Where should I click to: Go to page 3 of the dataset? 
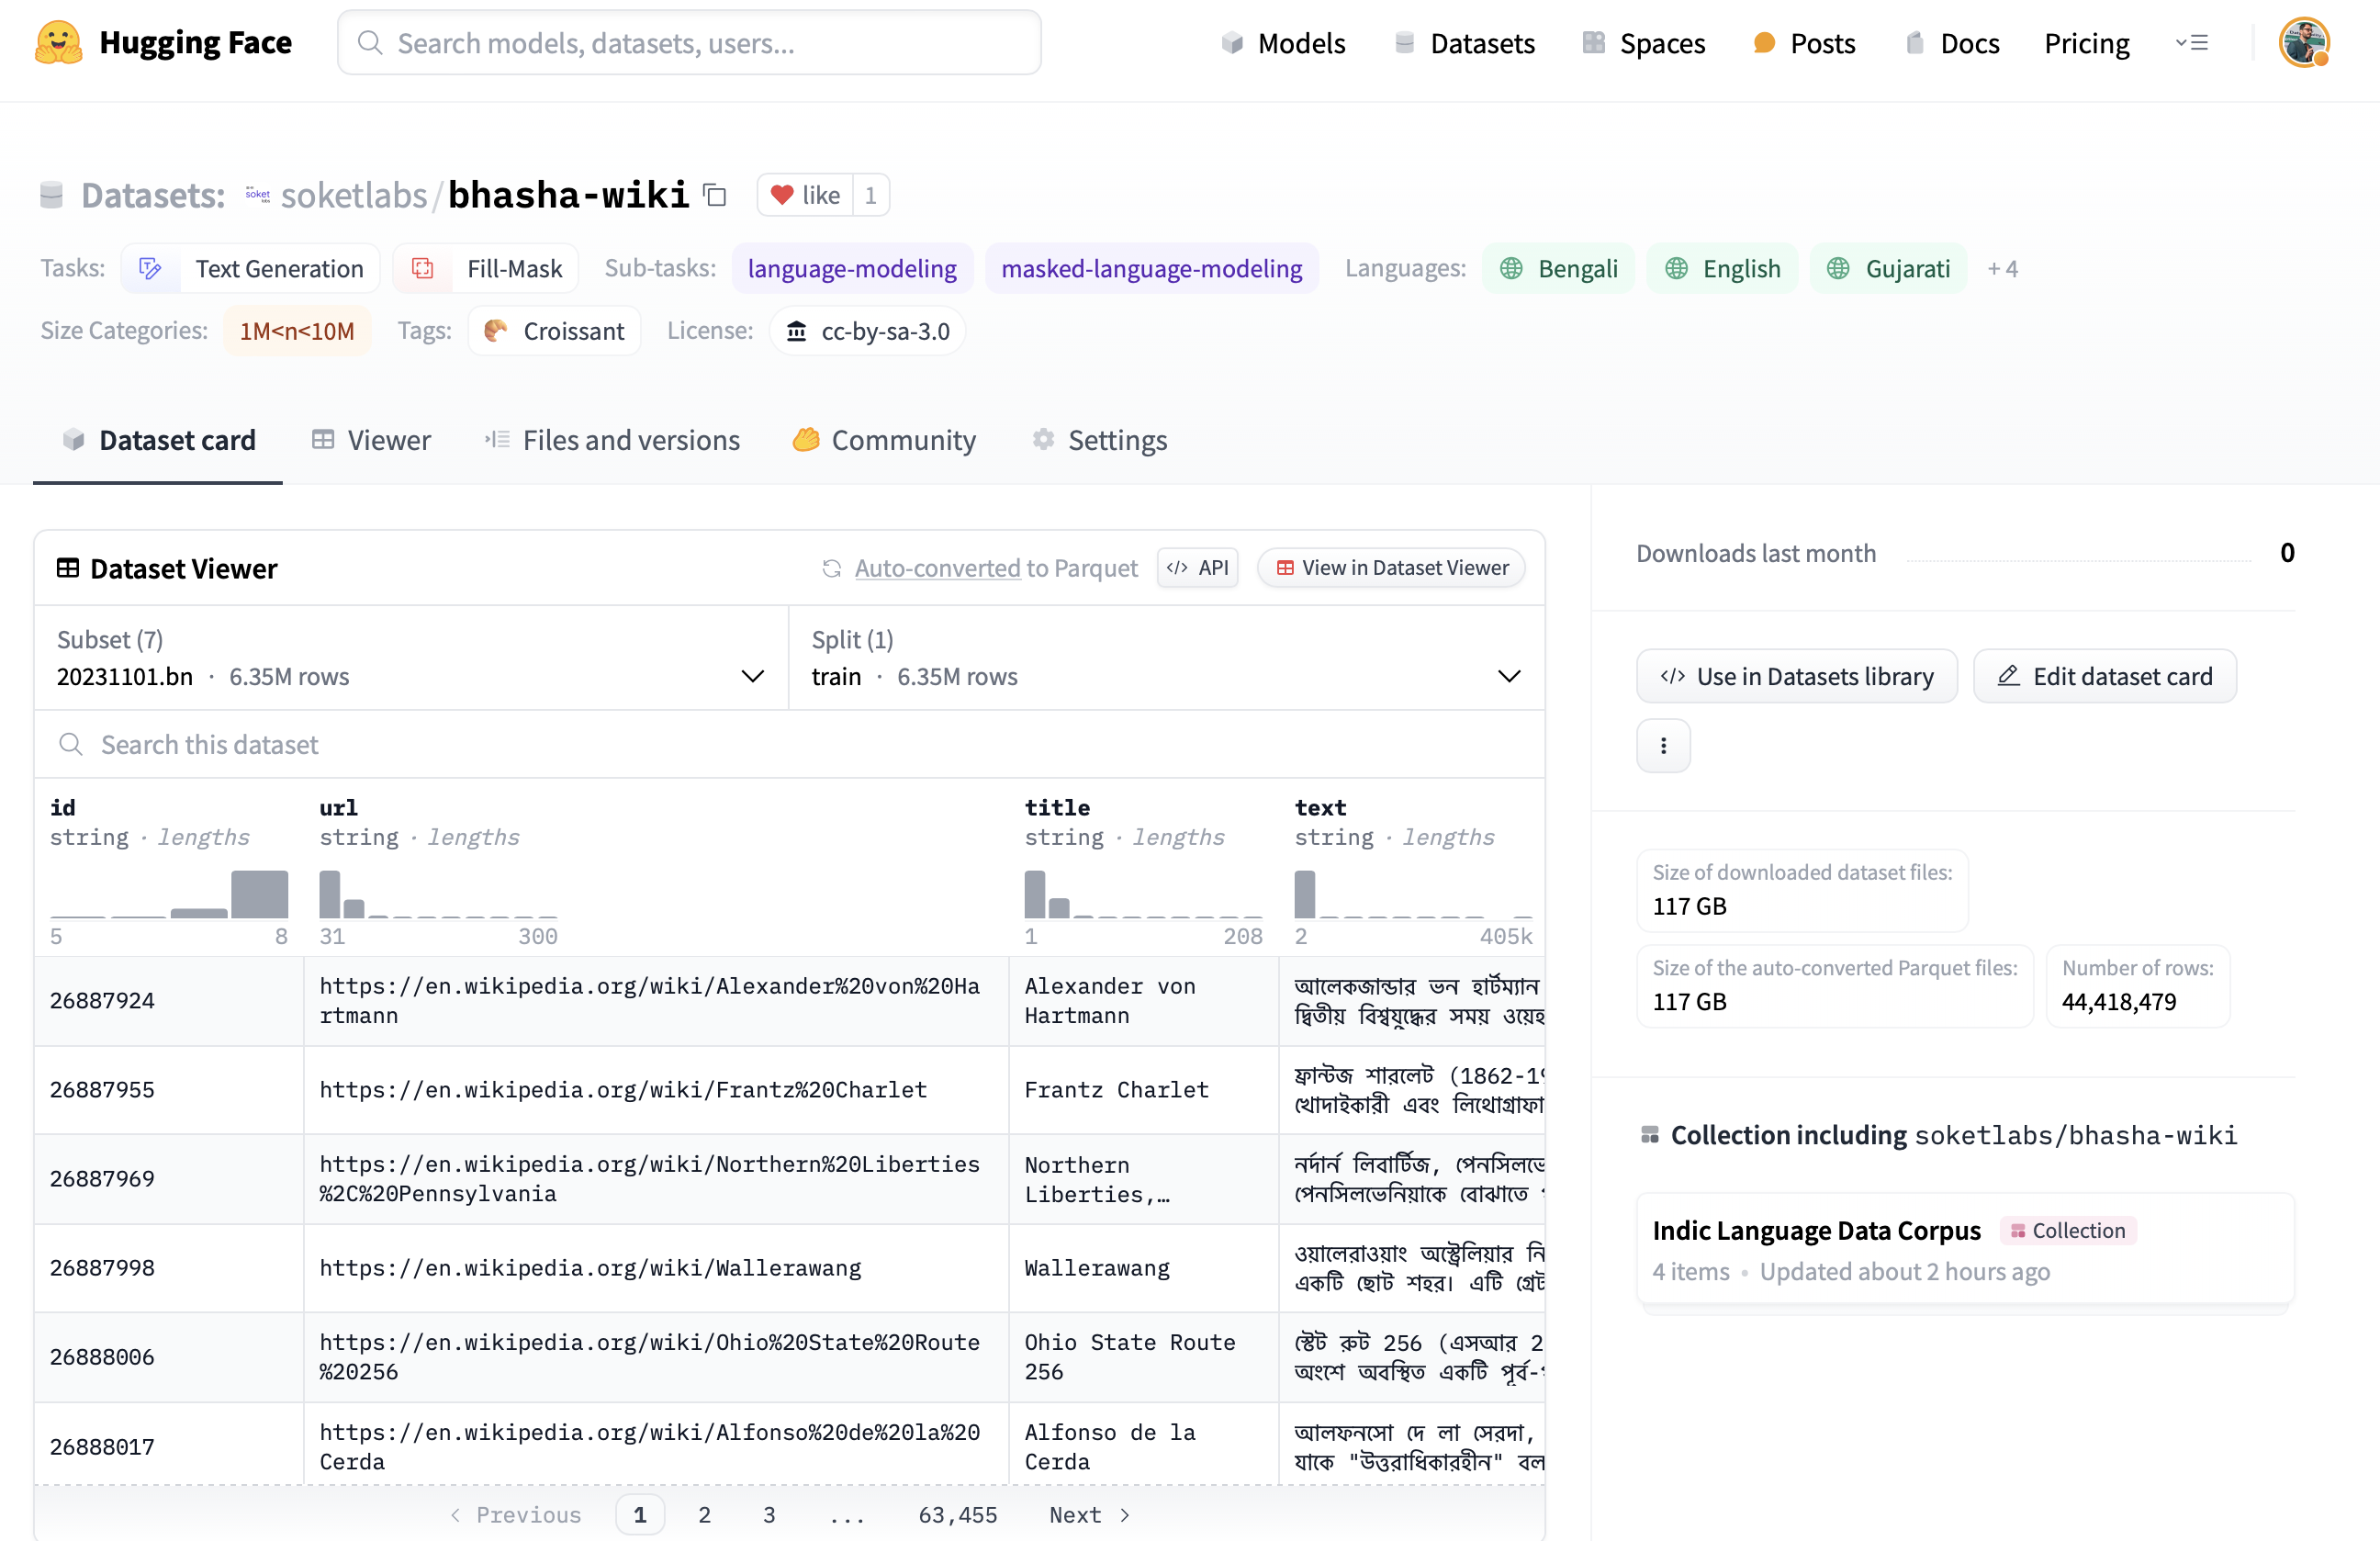point(769,1515)
